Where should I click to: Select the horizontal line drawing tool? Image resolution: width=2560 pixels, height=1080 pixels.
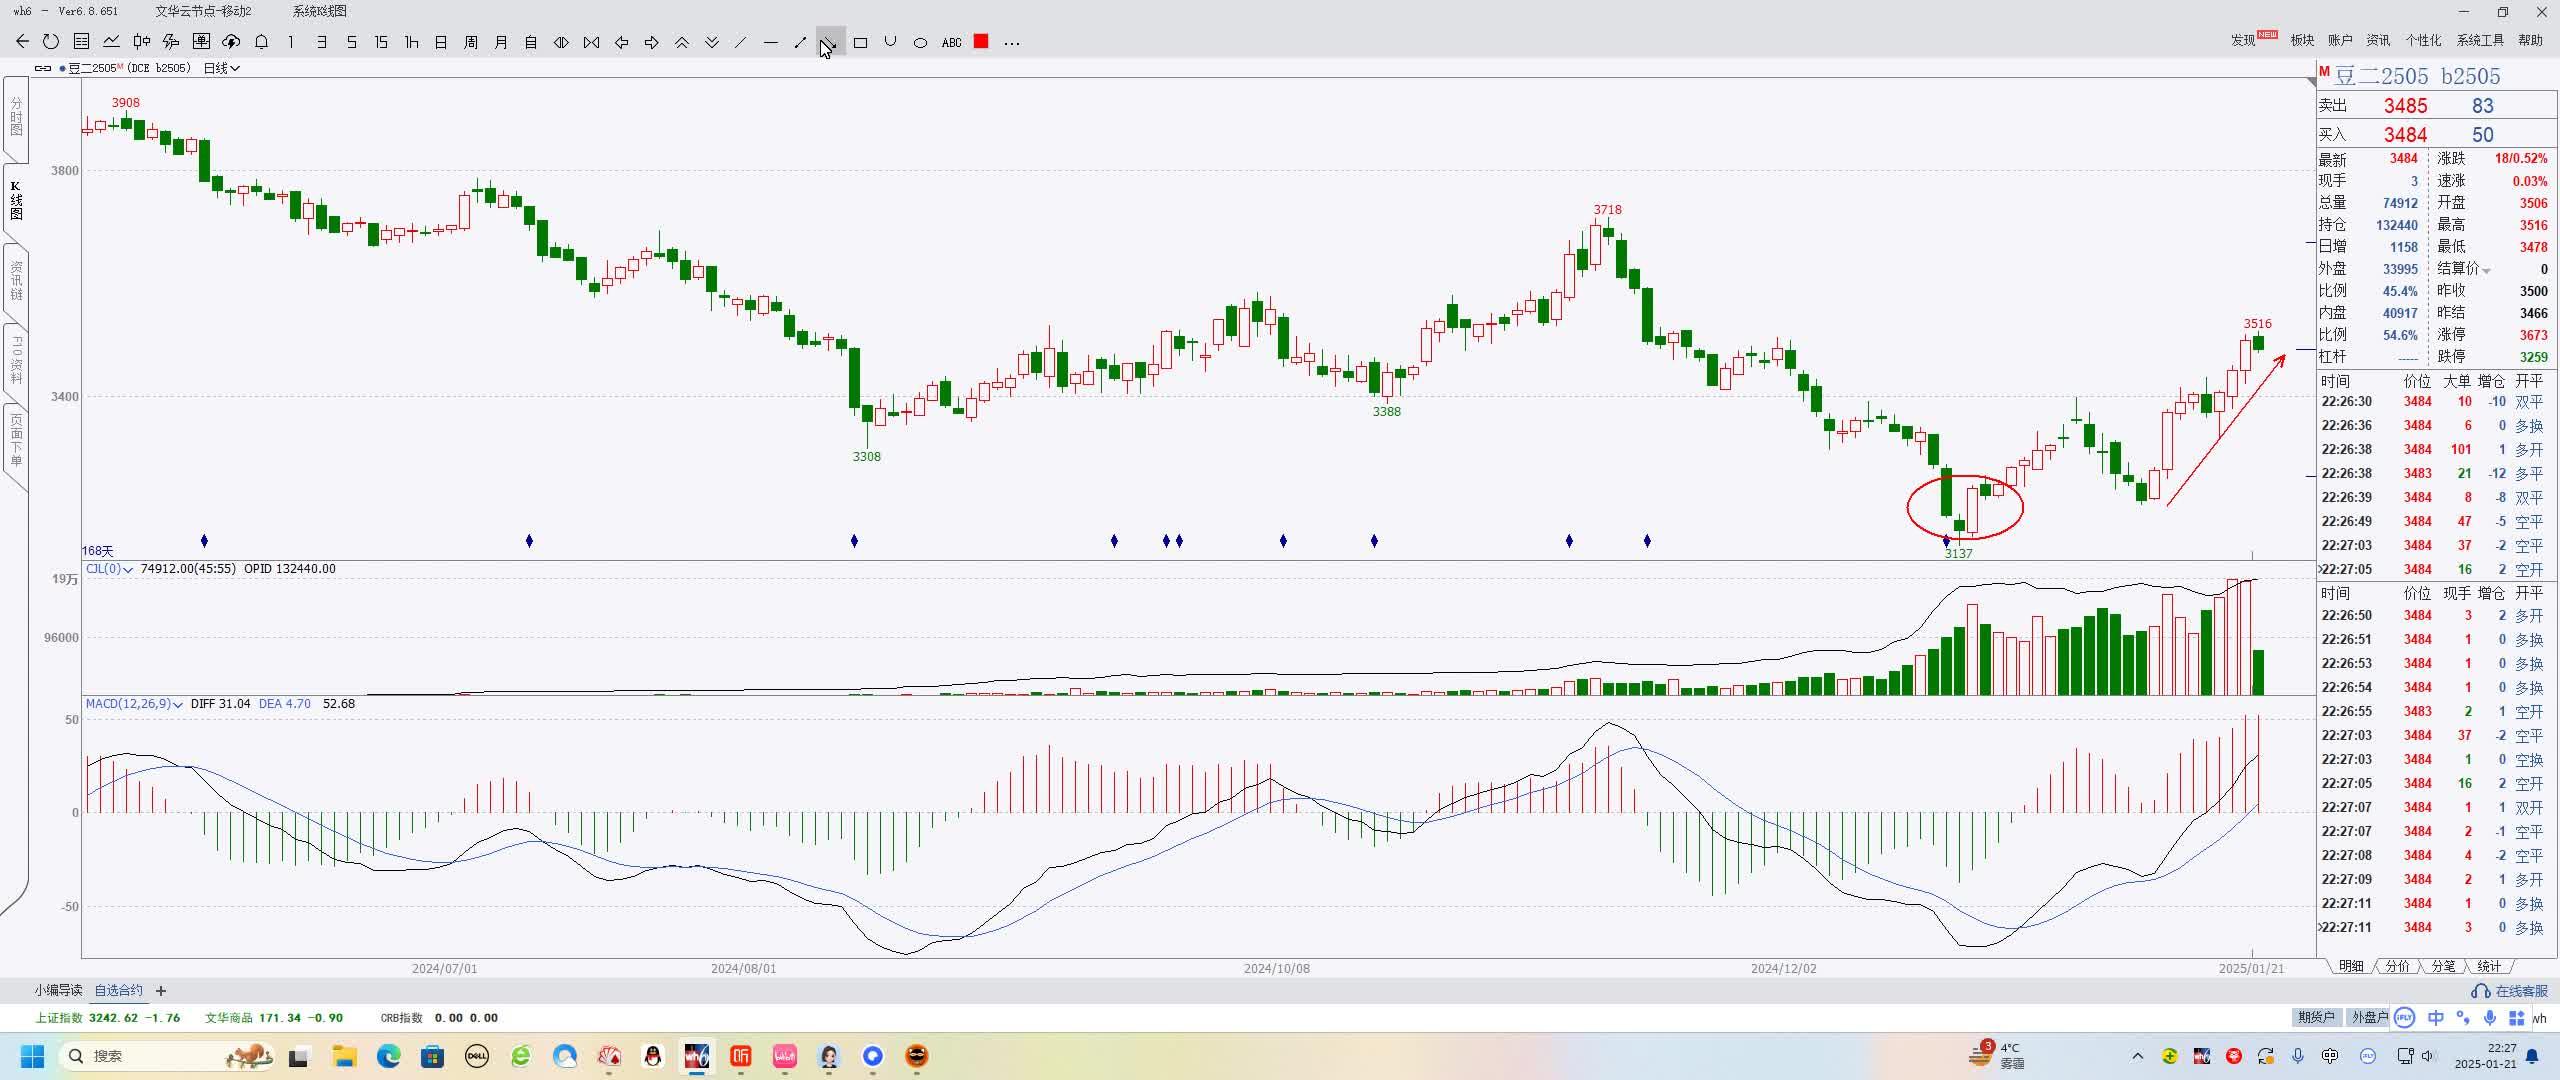click(x=770, y=42)
